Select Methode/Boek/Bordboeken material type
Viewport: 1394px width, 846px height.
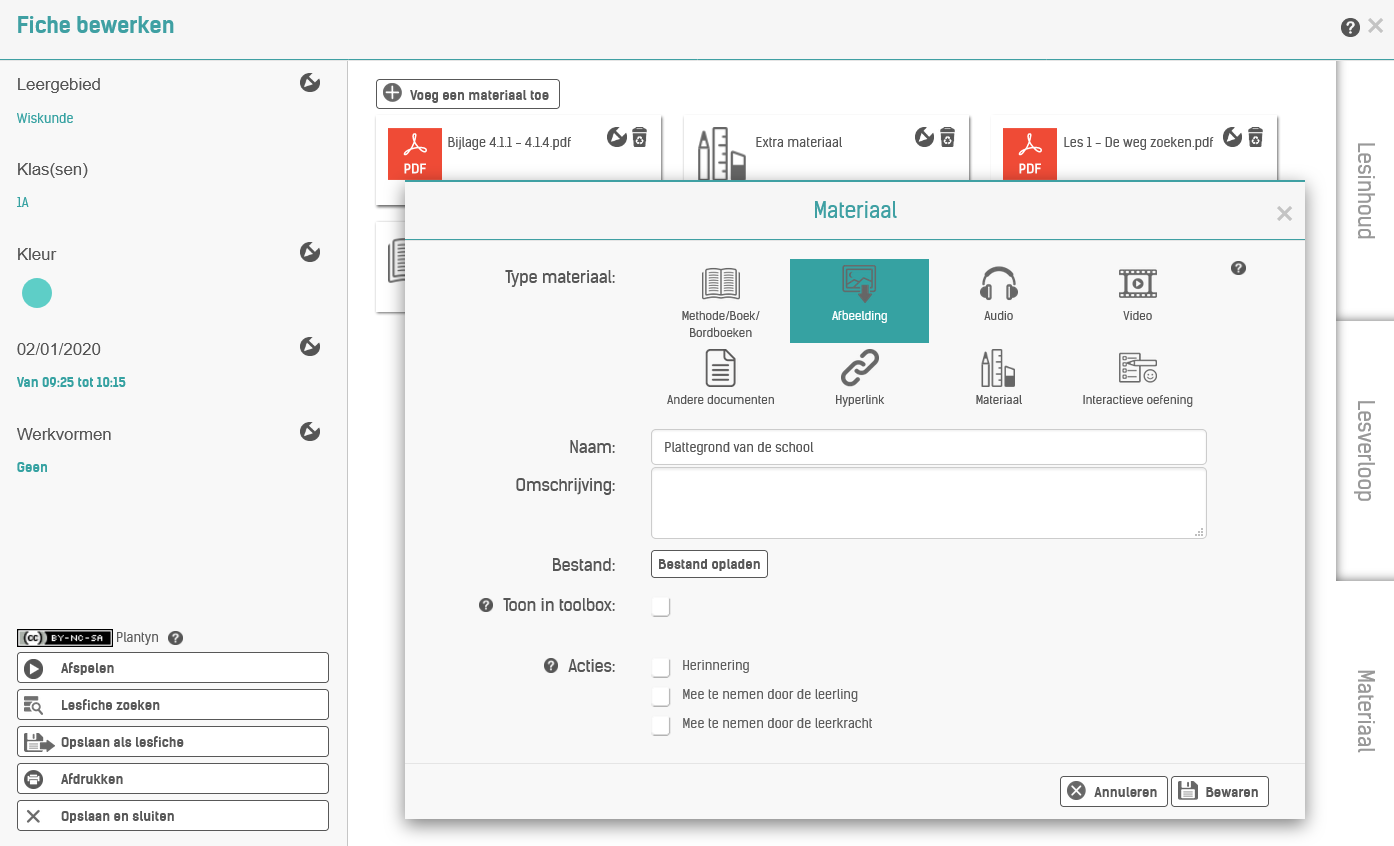[720, 301]
